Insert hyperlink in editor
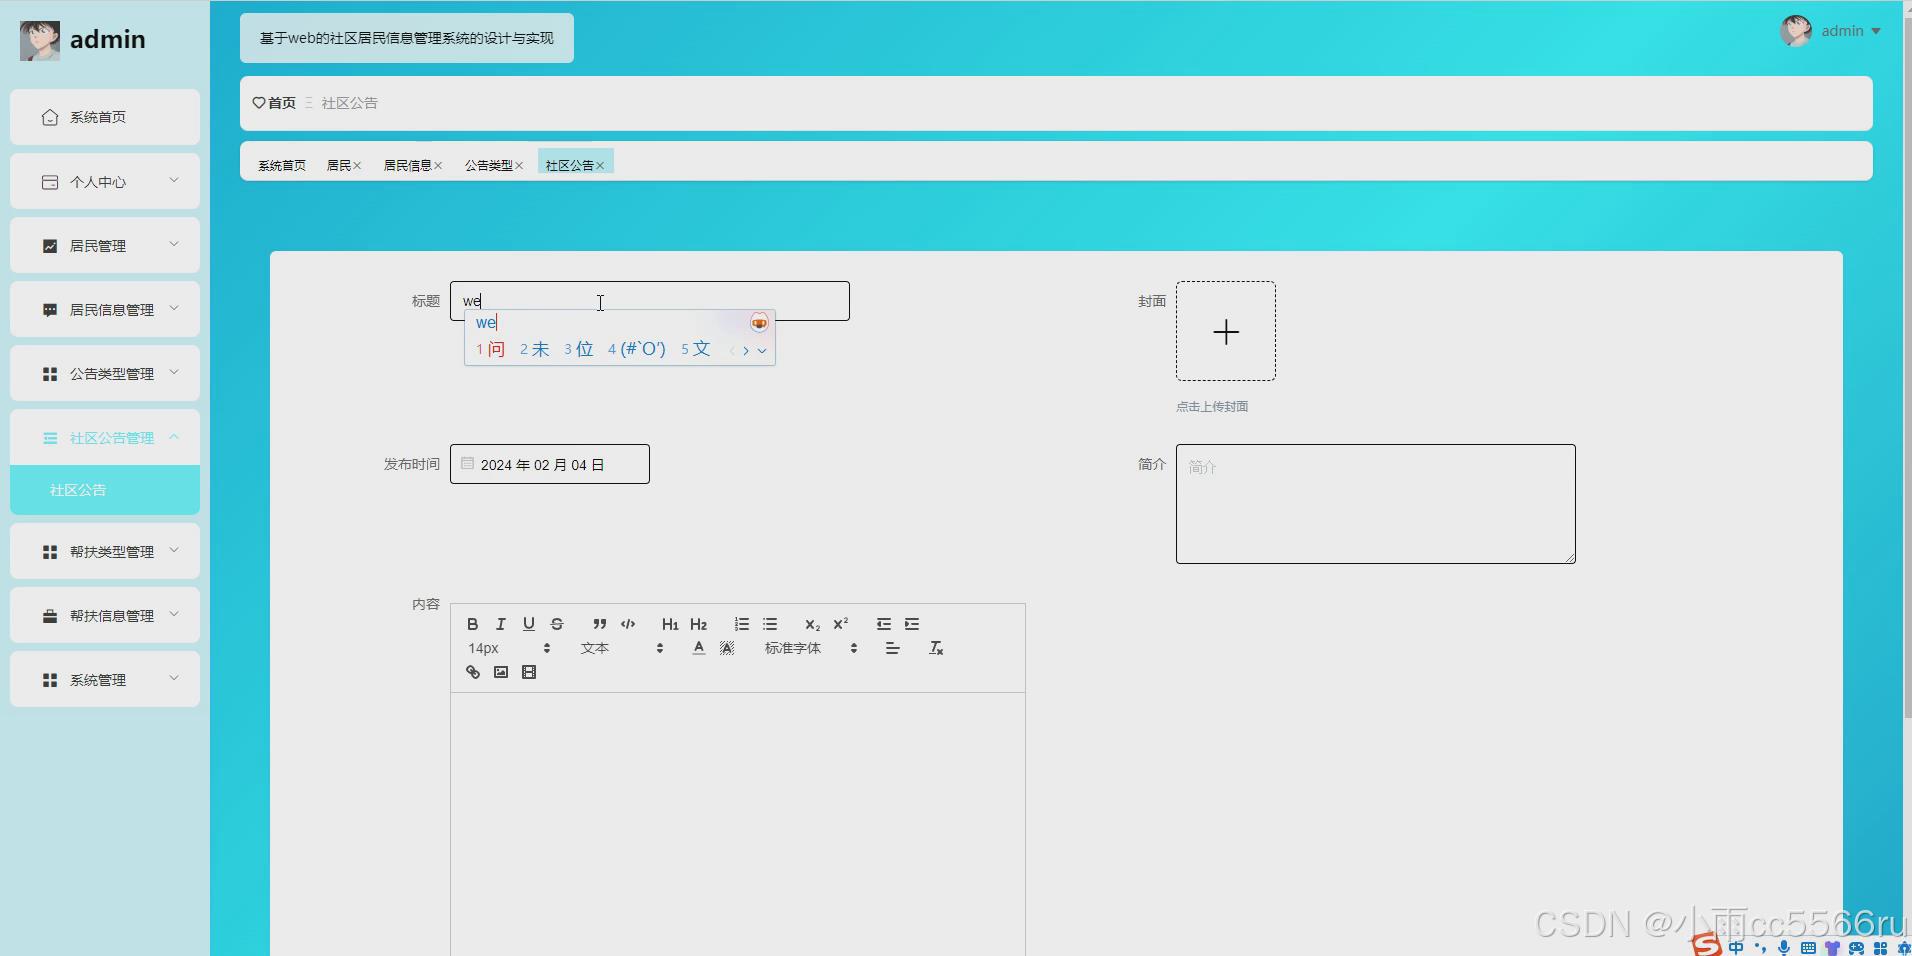1912x956 pixels. (x=472, y=672)
